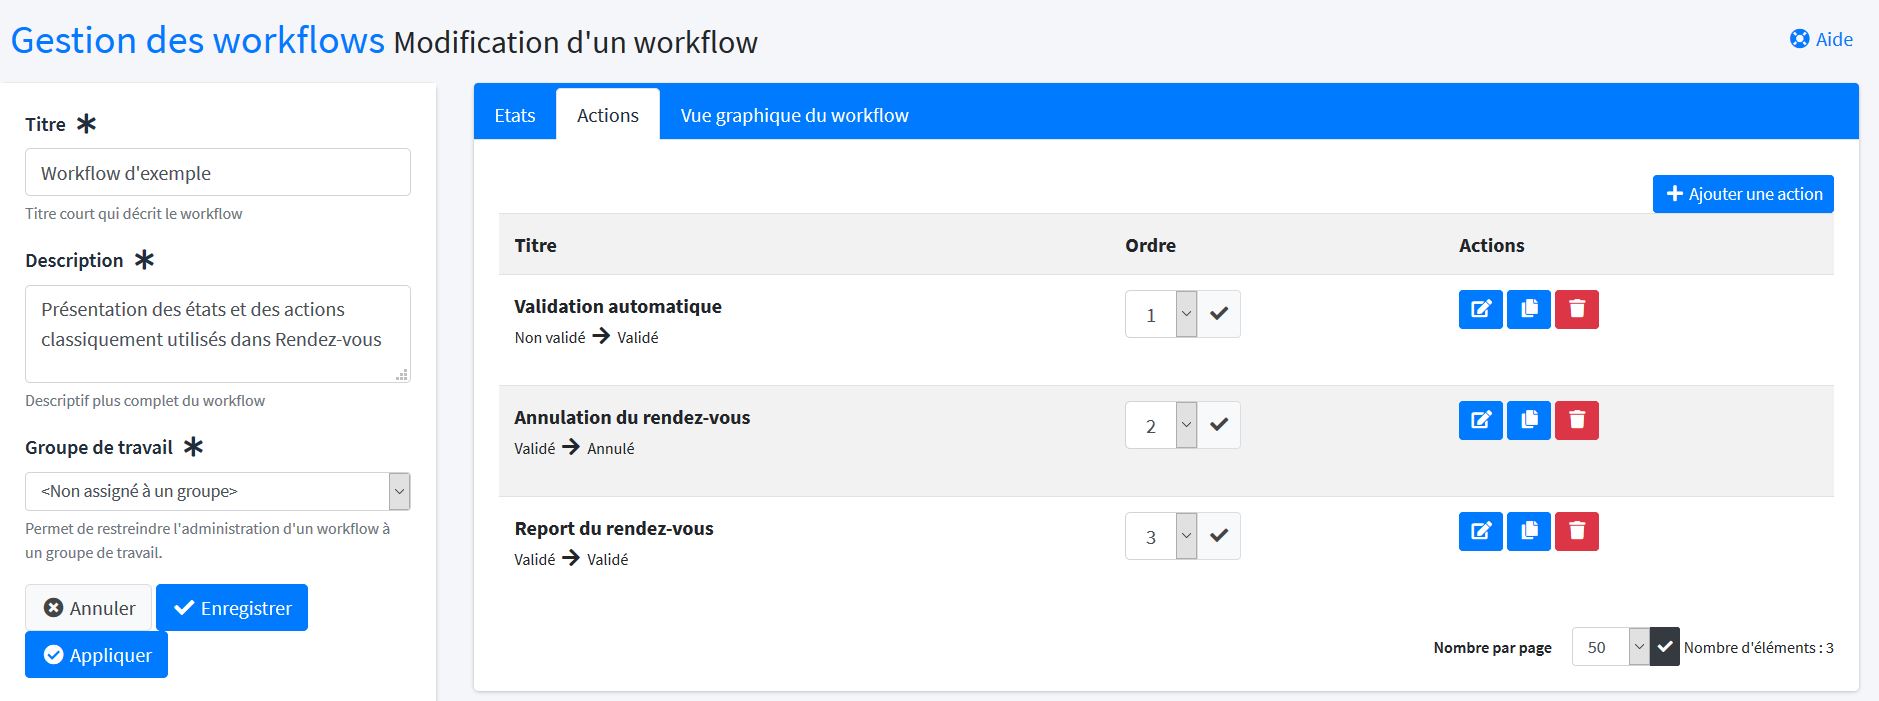Open order dropdown for Annulation du rendez-vous
This screenshot has height=701, width=1879.
(x=1161, y=426)
